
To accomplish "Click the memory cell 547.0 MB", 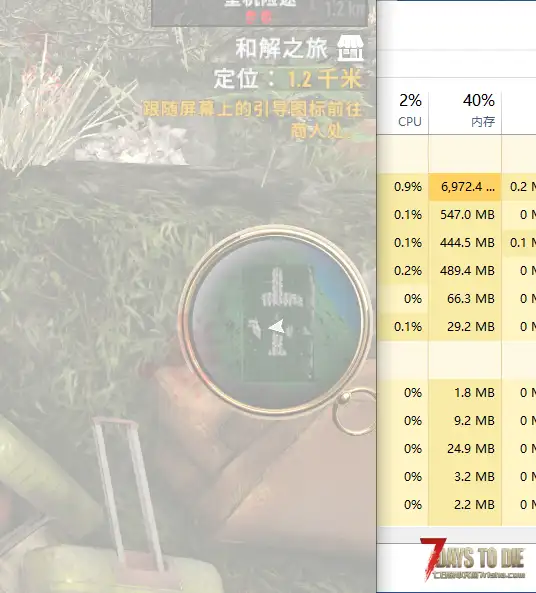I will point(465,215).
